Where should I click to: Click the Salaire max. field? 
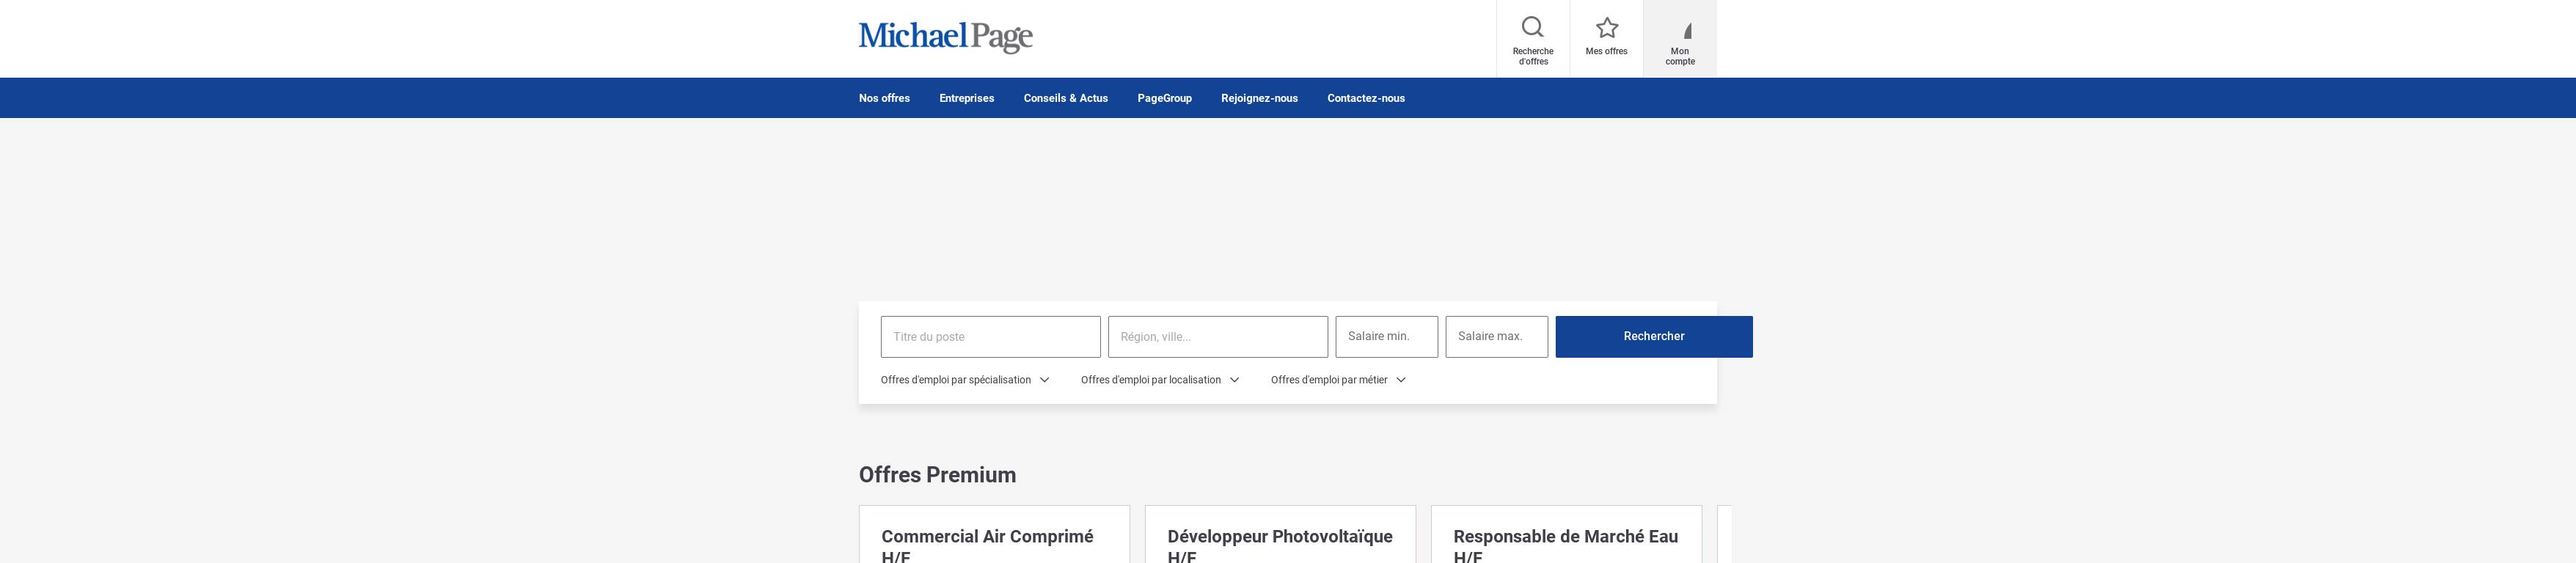point(1496,337)
